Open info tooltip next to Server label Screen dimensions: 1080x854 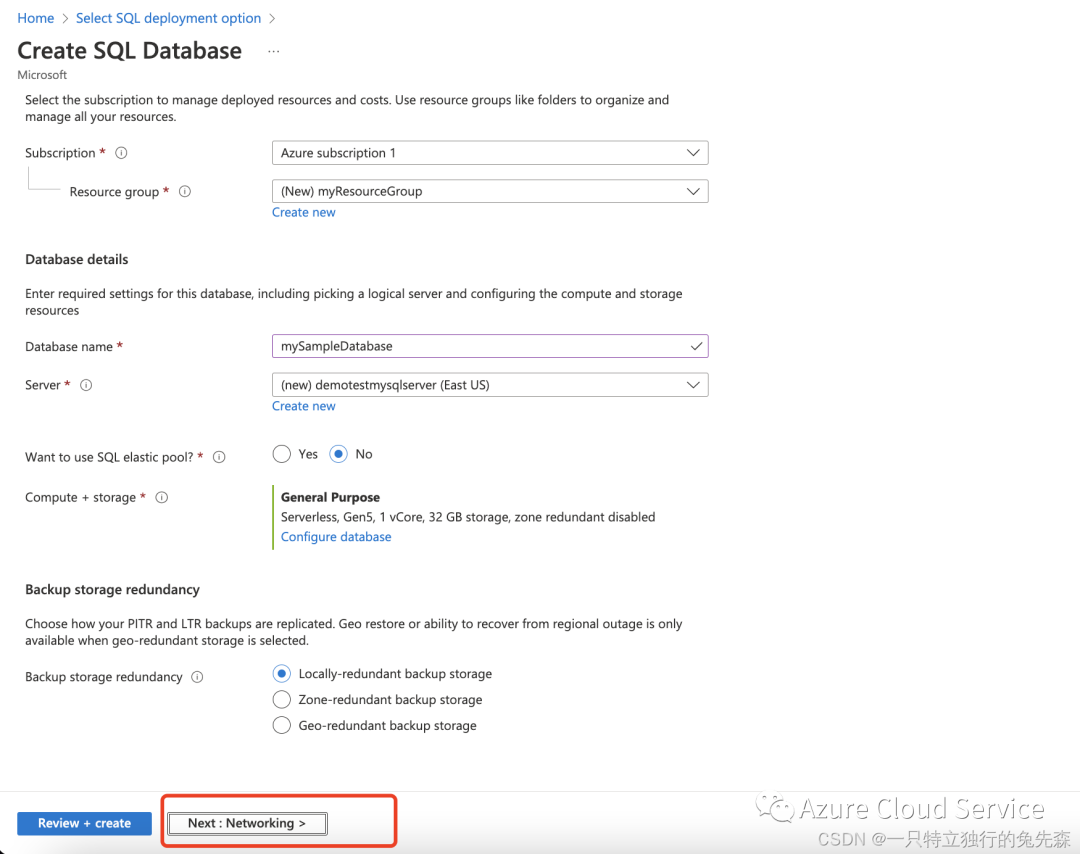(86, 385)
